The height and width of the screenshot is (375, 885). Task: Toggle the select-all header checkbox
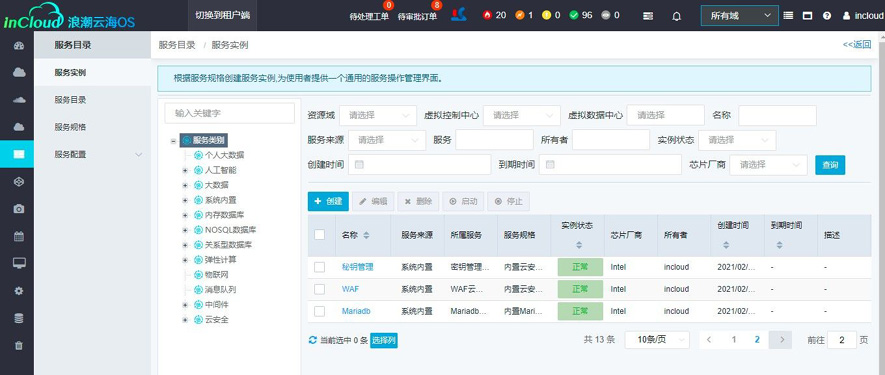(319, 234)
